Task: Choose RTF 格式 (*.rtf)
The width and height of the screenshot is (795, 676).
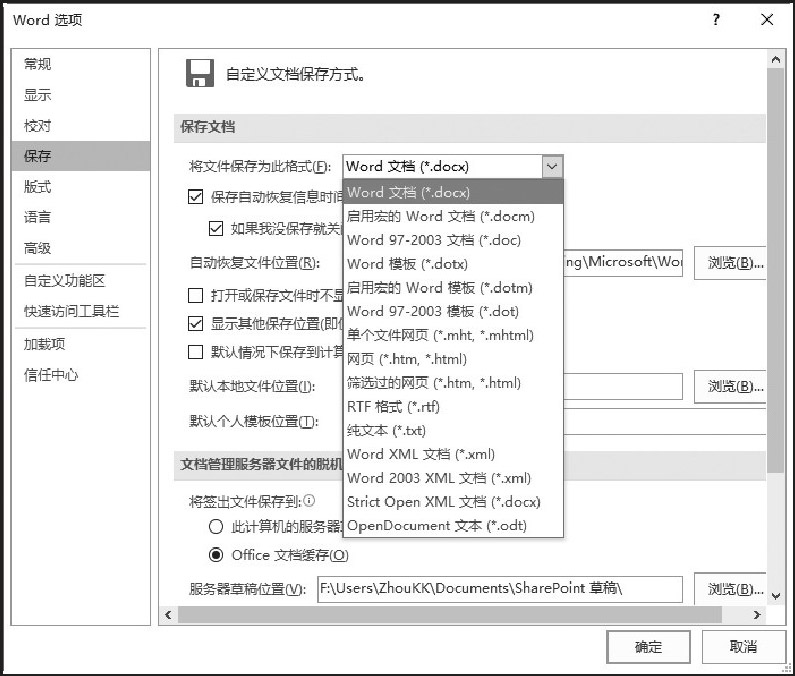Action: click(x=453, y=407)
